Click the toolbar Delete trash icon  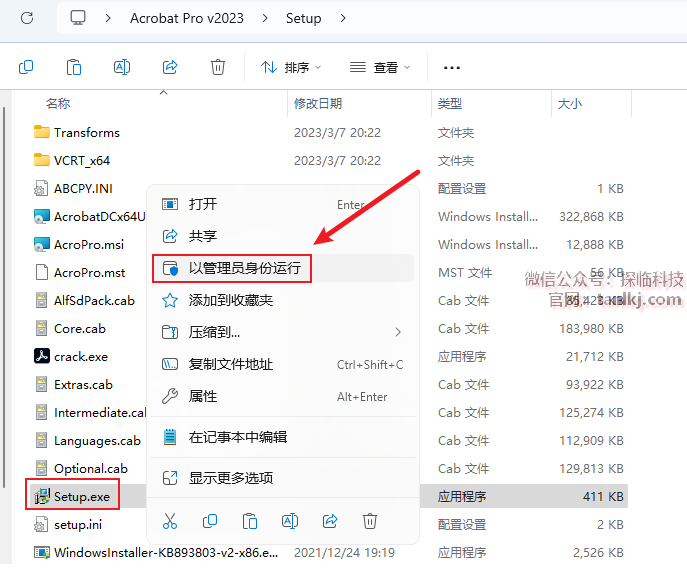point(218,67)
